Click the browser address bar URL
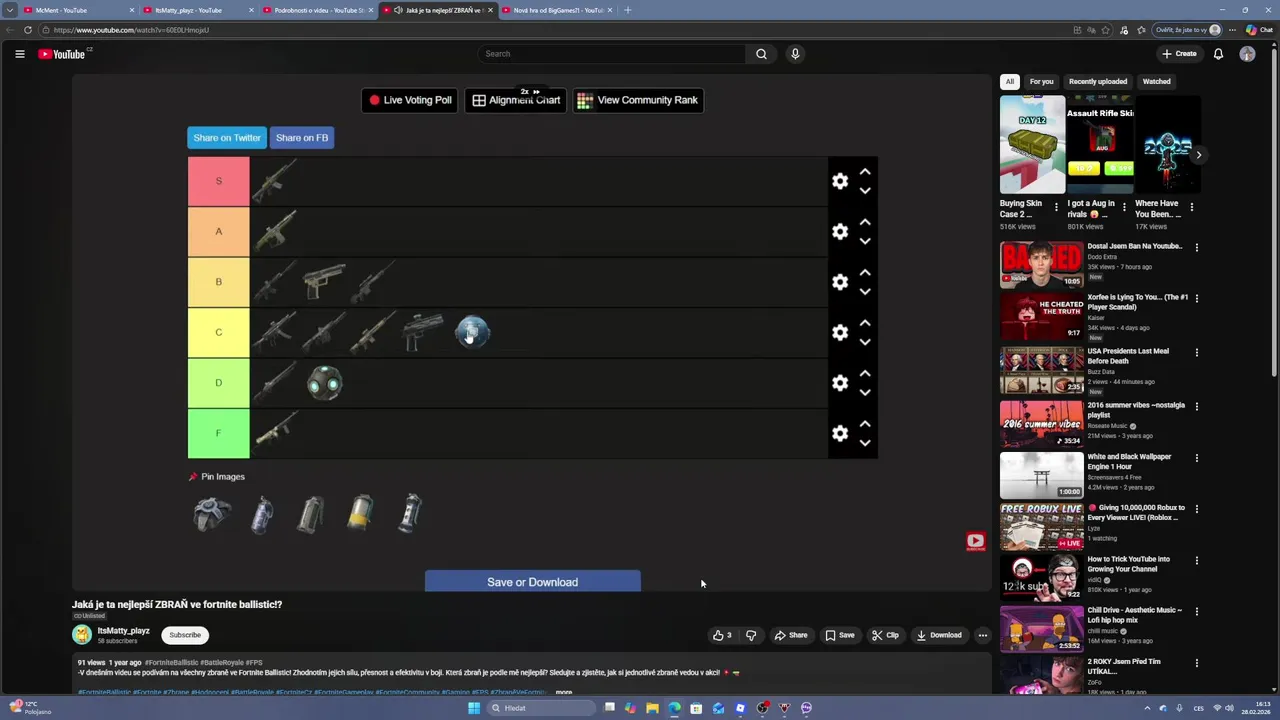The height and width of the screenshot is (720, 1280). point(132,30)
